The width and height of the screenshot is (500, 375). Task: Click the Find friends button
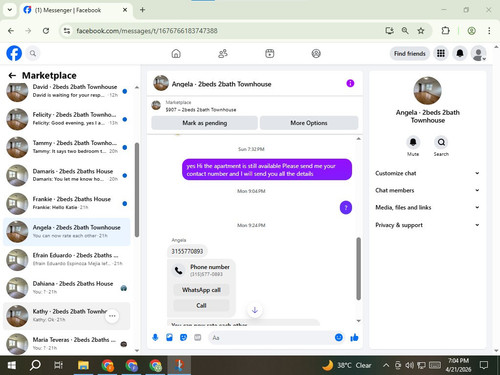(410, 53)
